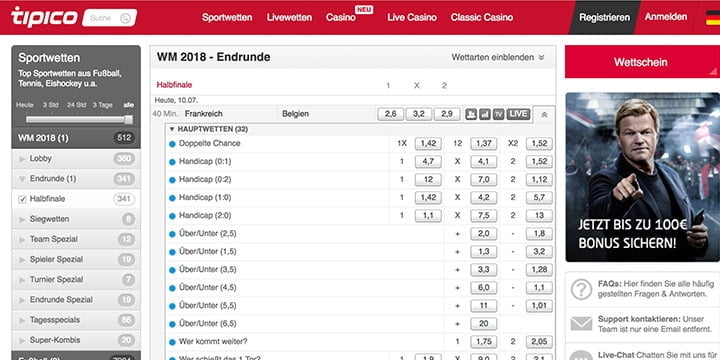
Task: Collapse the match details double-chevron
Action: (x=545, y=115)
